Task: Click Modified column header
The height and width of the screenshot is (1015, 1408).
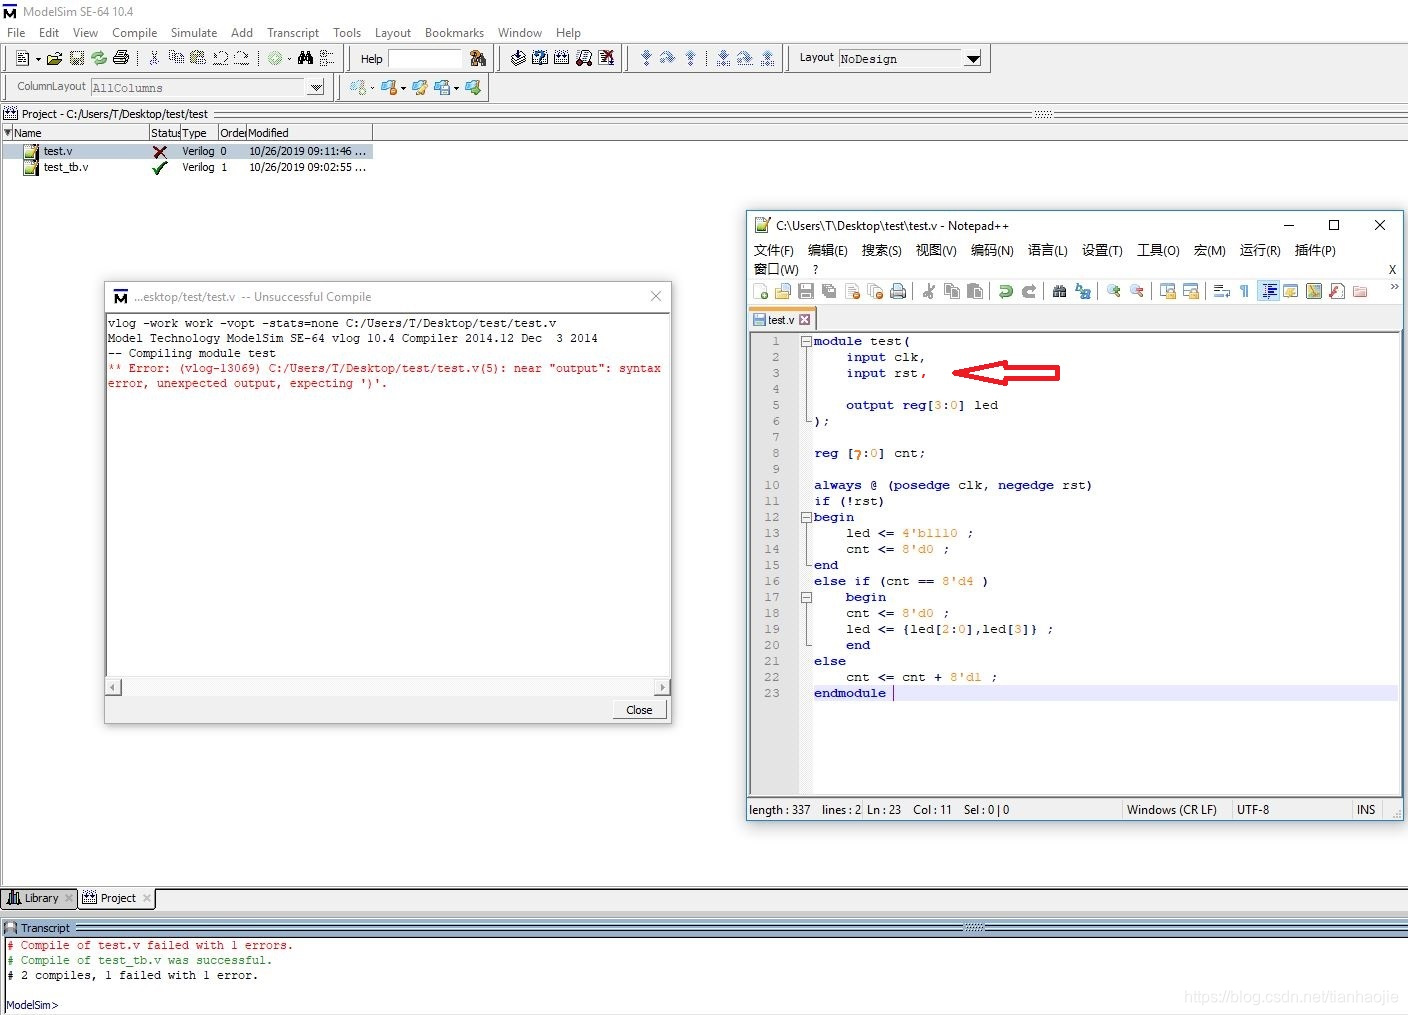Action: 309,132
